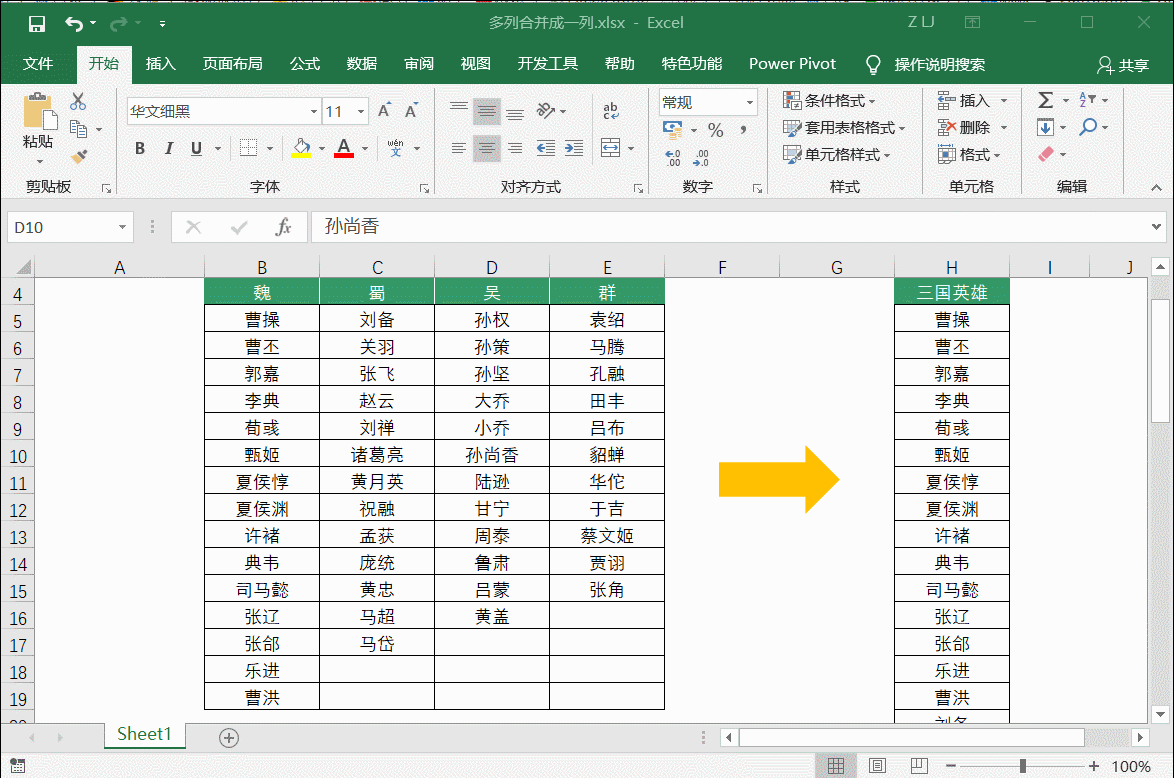Click the Save icon in title bar
The image size is (1174, 778).
click(36, 24)
